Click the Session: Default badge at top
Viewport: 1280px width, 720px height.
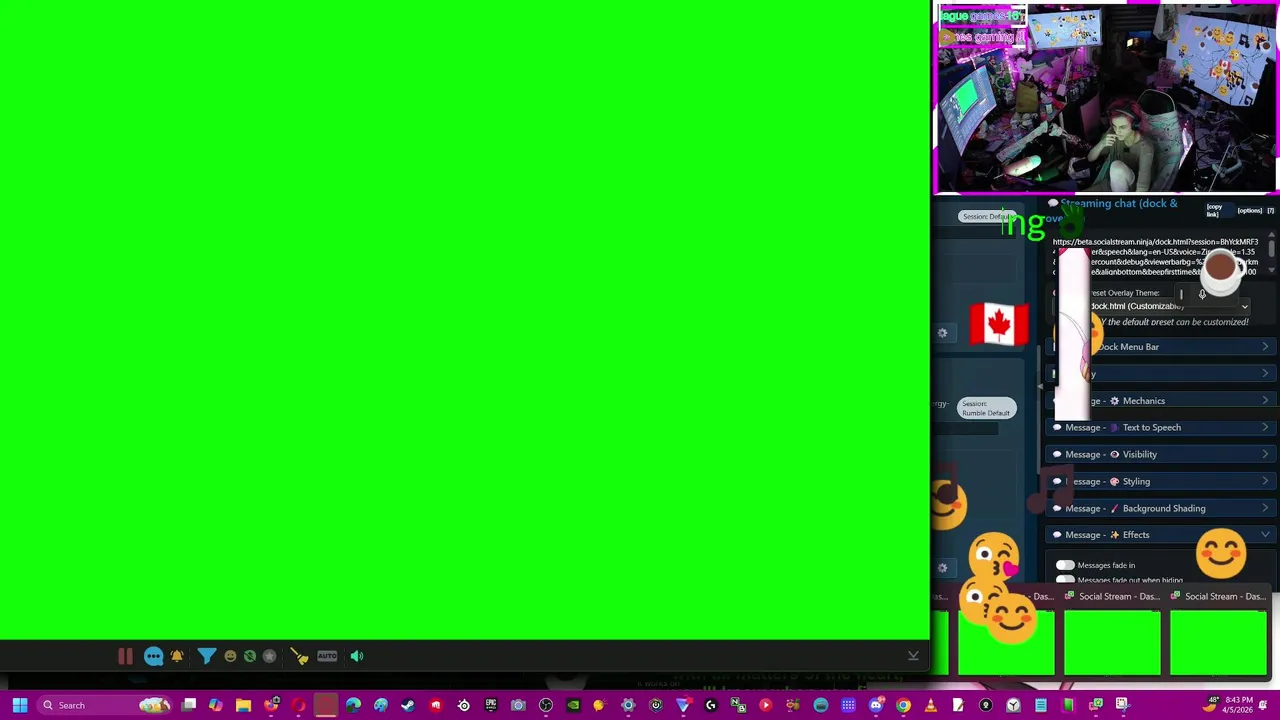point(985,217)
